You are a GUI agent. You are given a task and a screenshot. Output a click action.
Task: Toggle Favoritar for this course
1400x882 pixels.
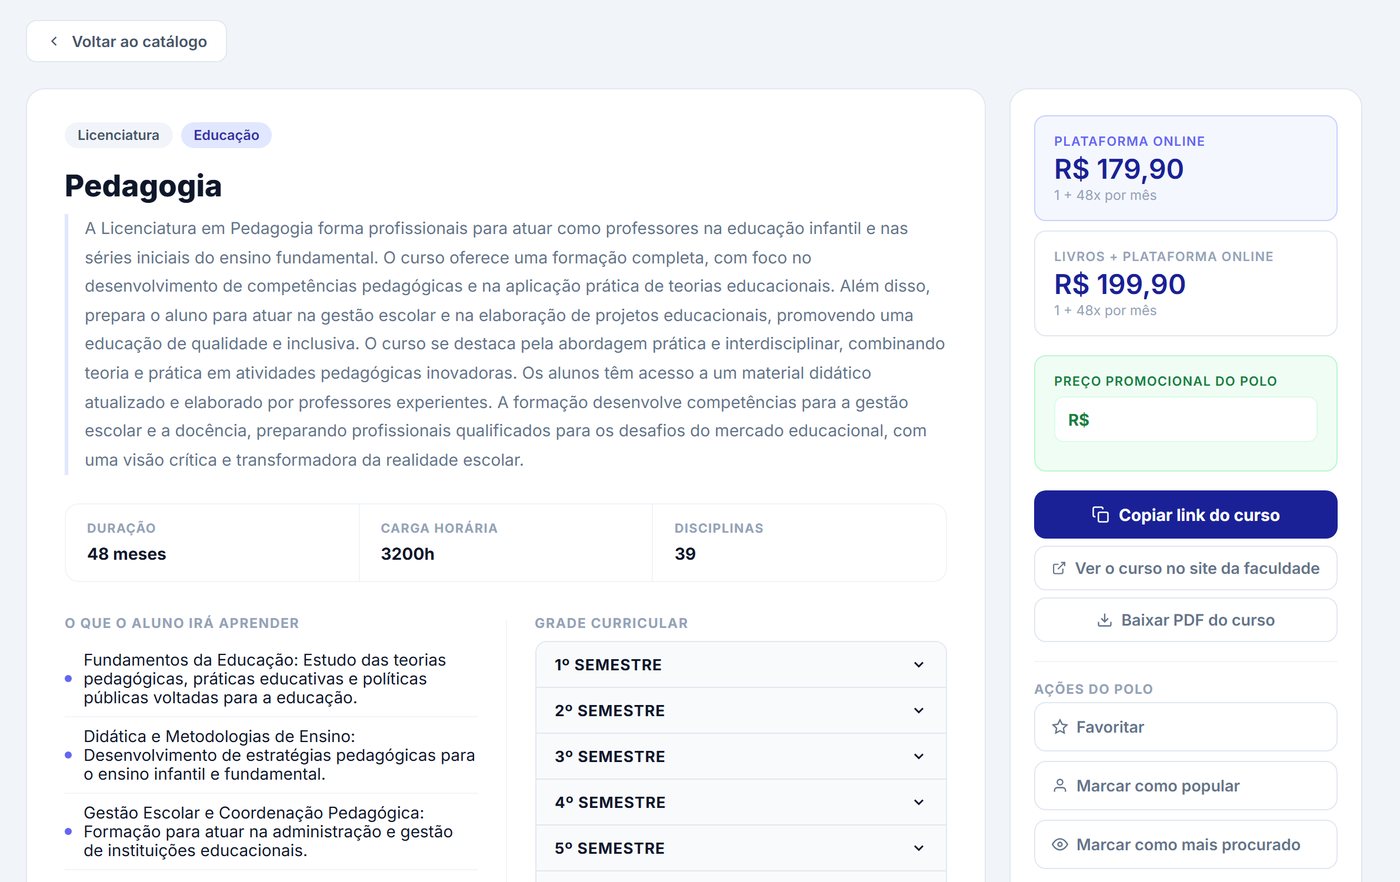[x=1185, y=727]
